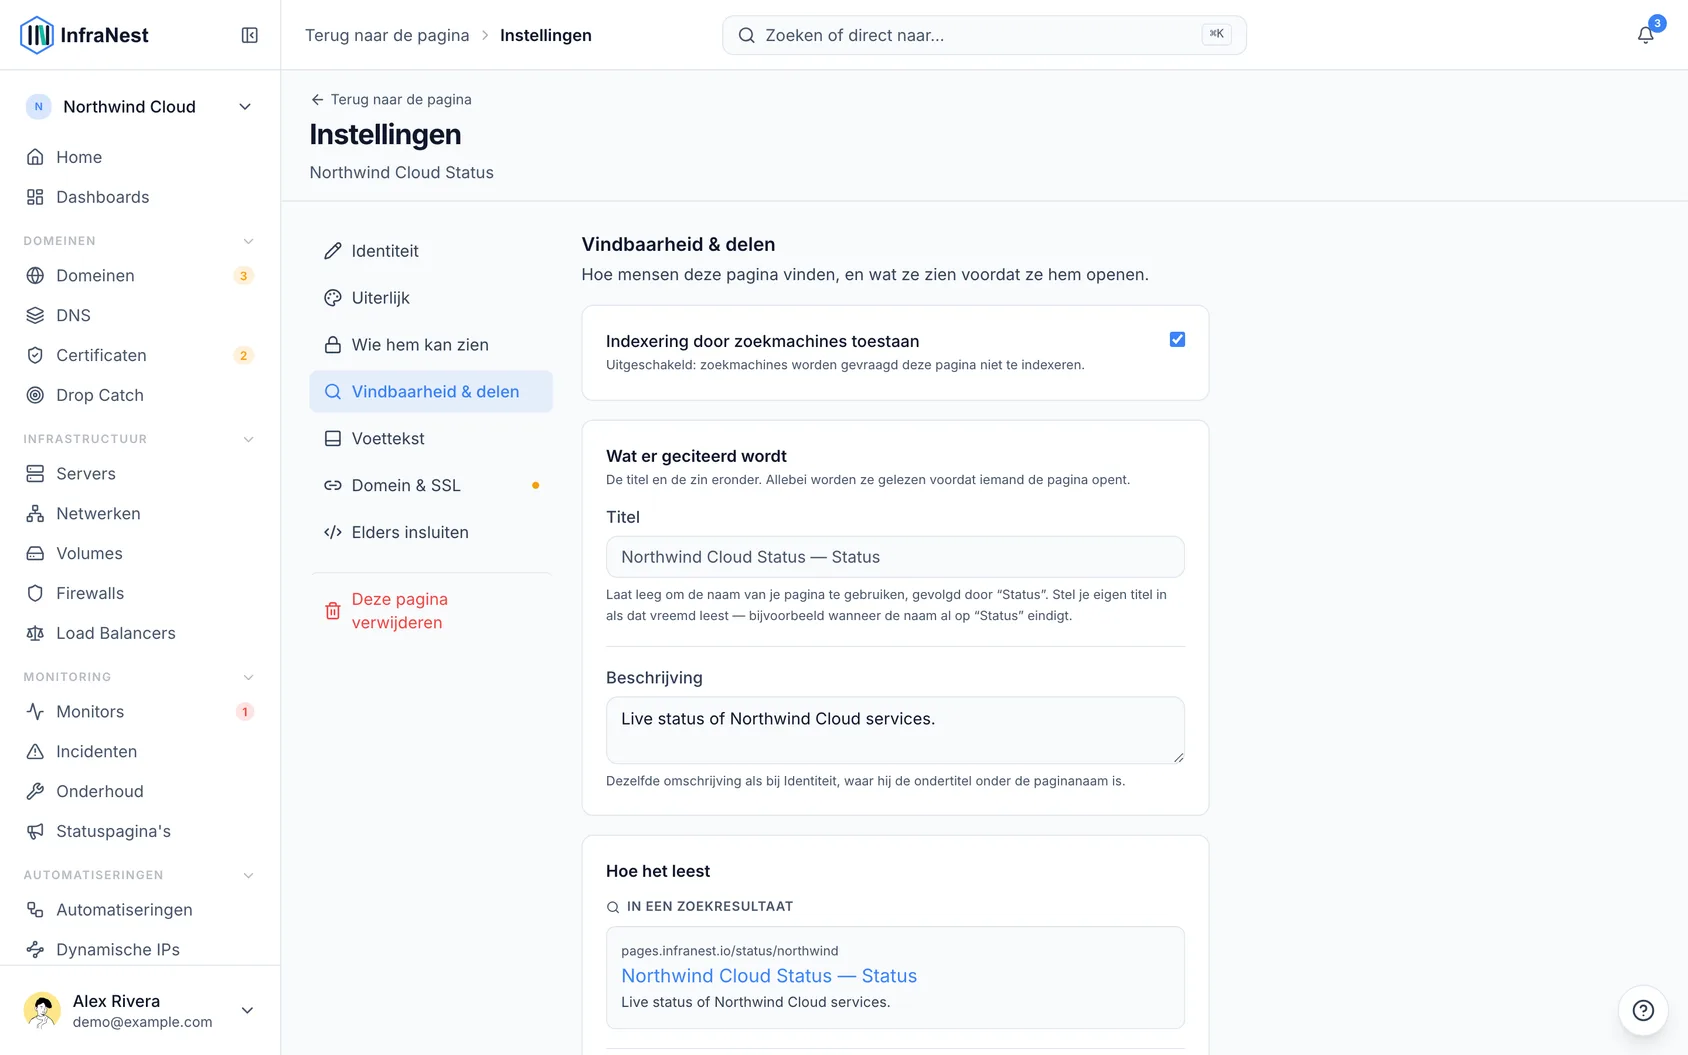Click the Drop Catch target icon
Screen dimensions: 1688x1055
35,395
